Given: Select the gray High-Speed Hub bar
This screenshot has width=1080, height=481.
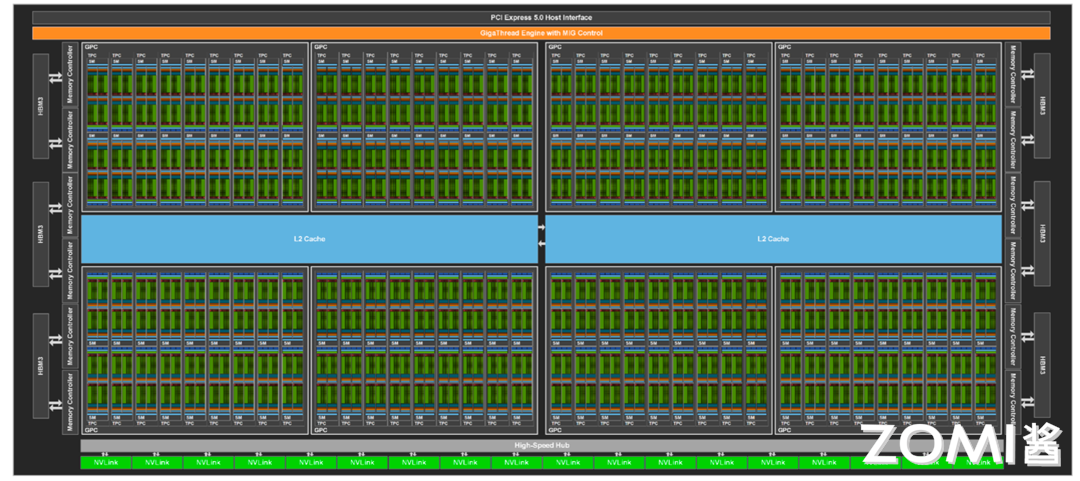Looking at the screenshot, I should pos(540,445).
